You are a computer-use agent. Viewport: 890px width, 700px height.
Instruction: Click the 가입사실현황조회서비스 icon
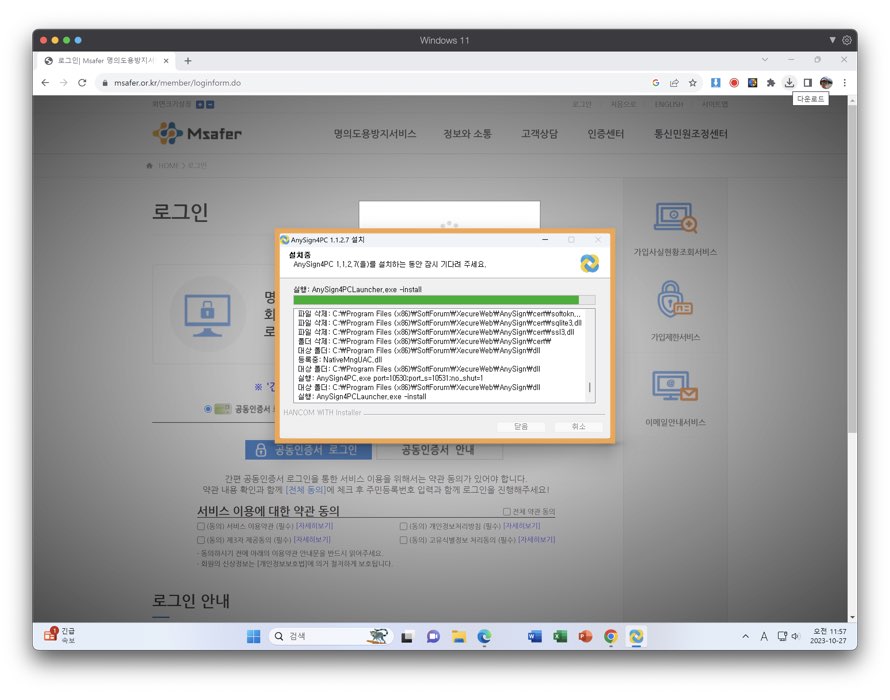coord(675,218)
